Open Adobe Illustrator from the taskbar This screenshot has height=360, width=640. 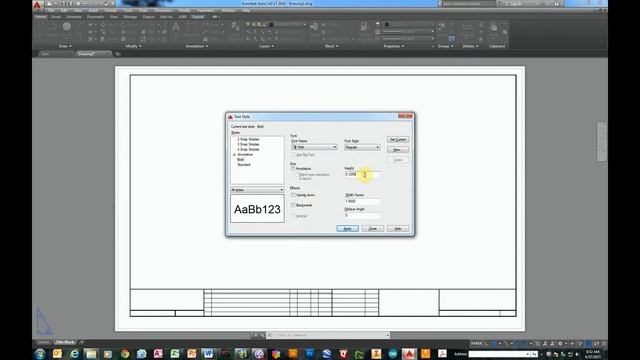[x=293, y=354]
